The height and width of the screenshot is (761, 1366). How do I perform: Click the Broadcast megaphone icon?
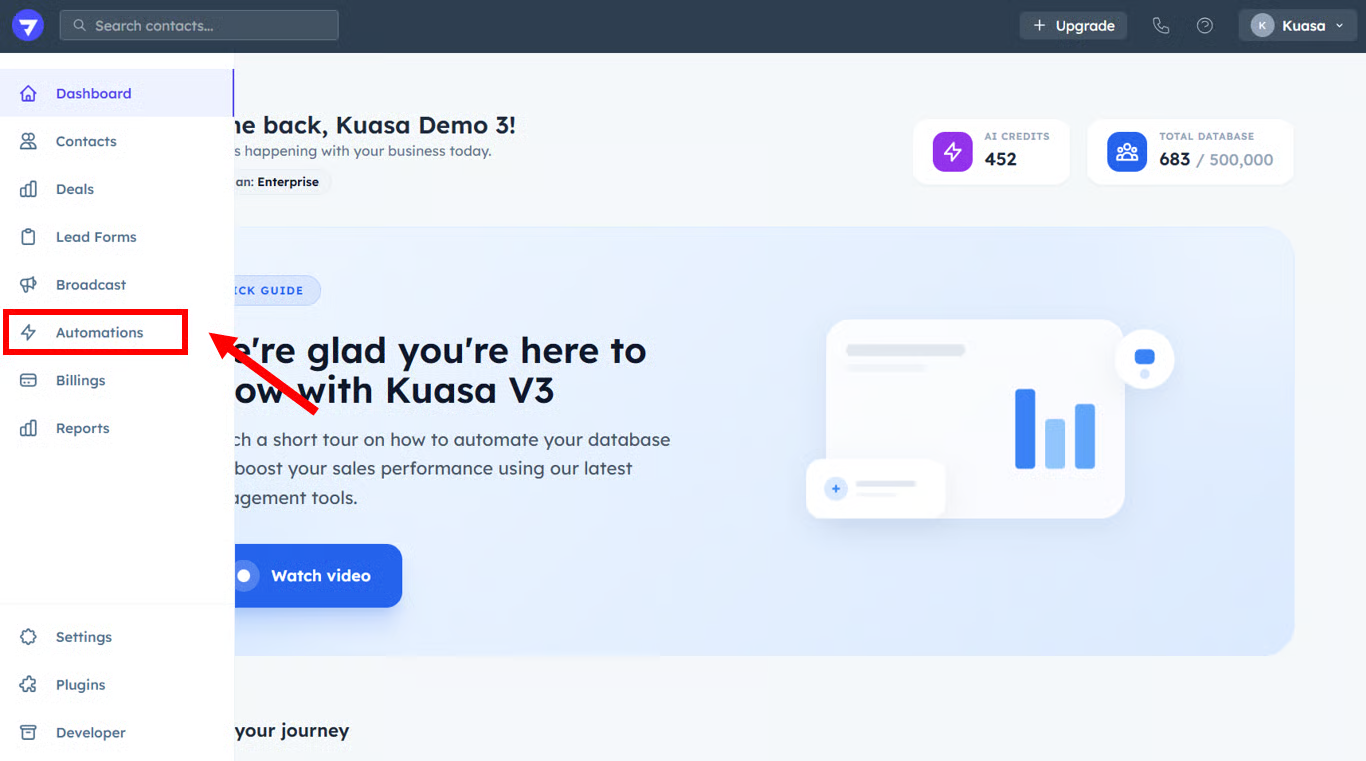tap(29, 285)
